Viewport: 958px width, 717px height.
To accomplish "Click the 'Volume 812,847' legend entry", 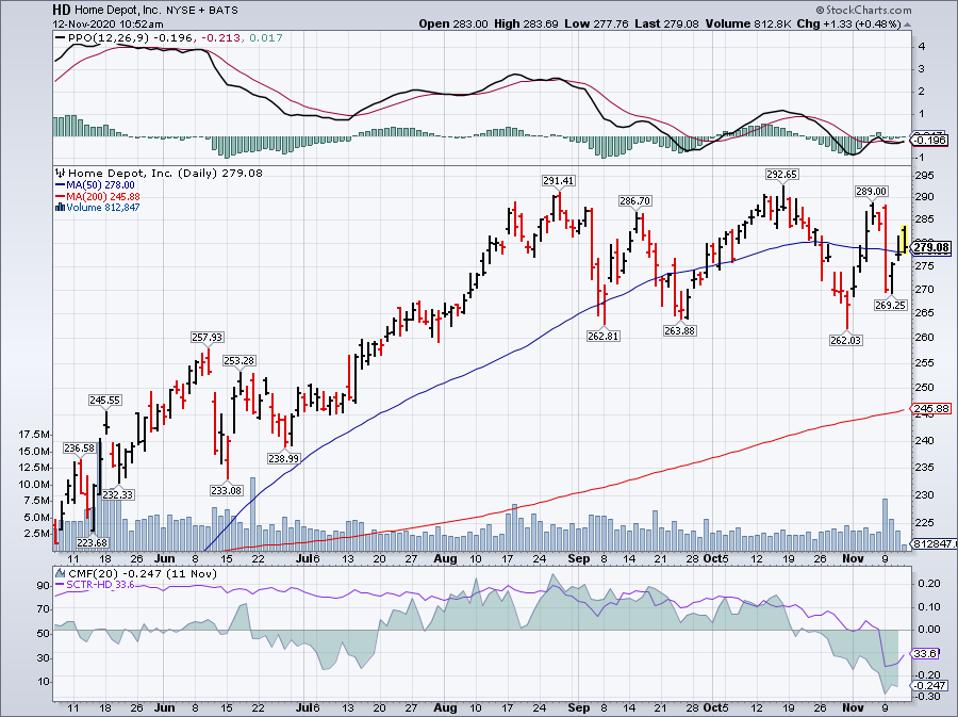I will [103, 208].
